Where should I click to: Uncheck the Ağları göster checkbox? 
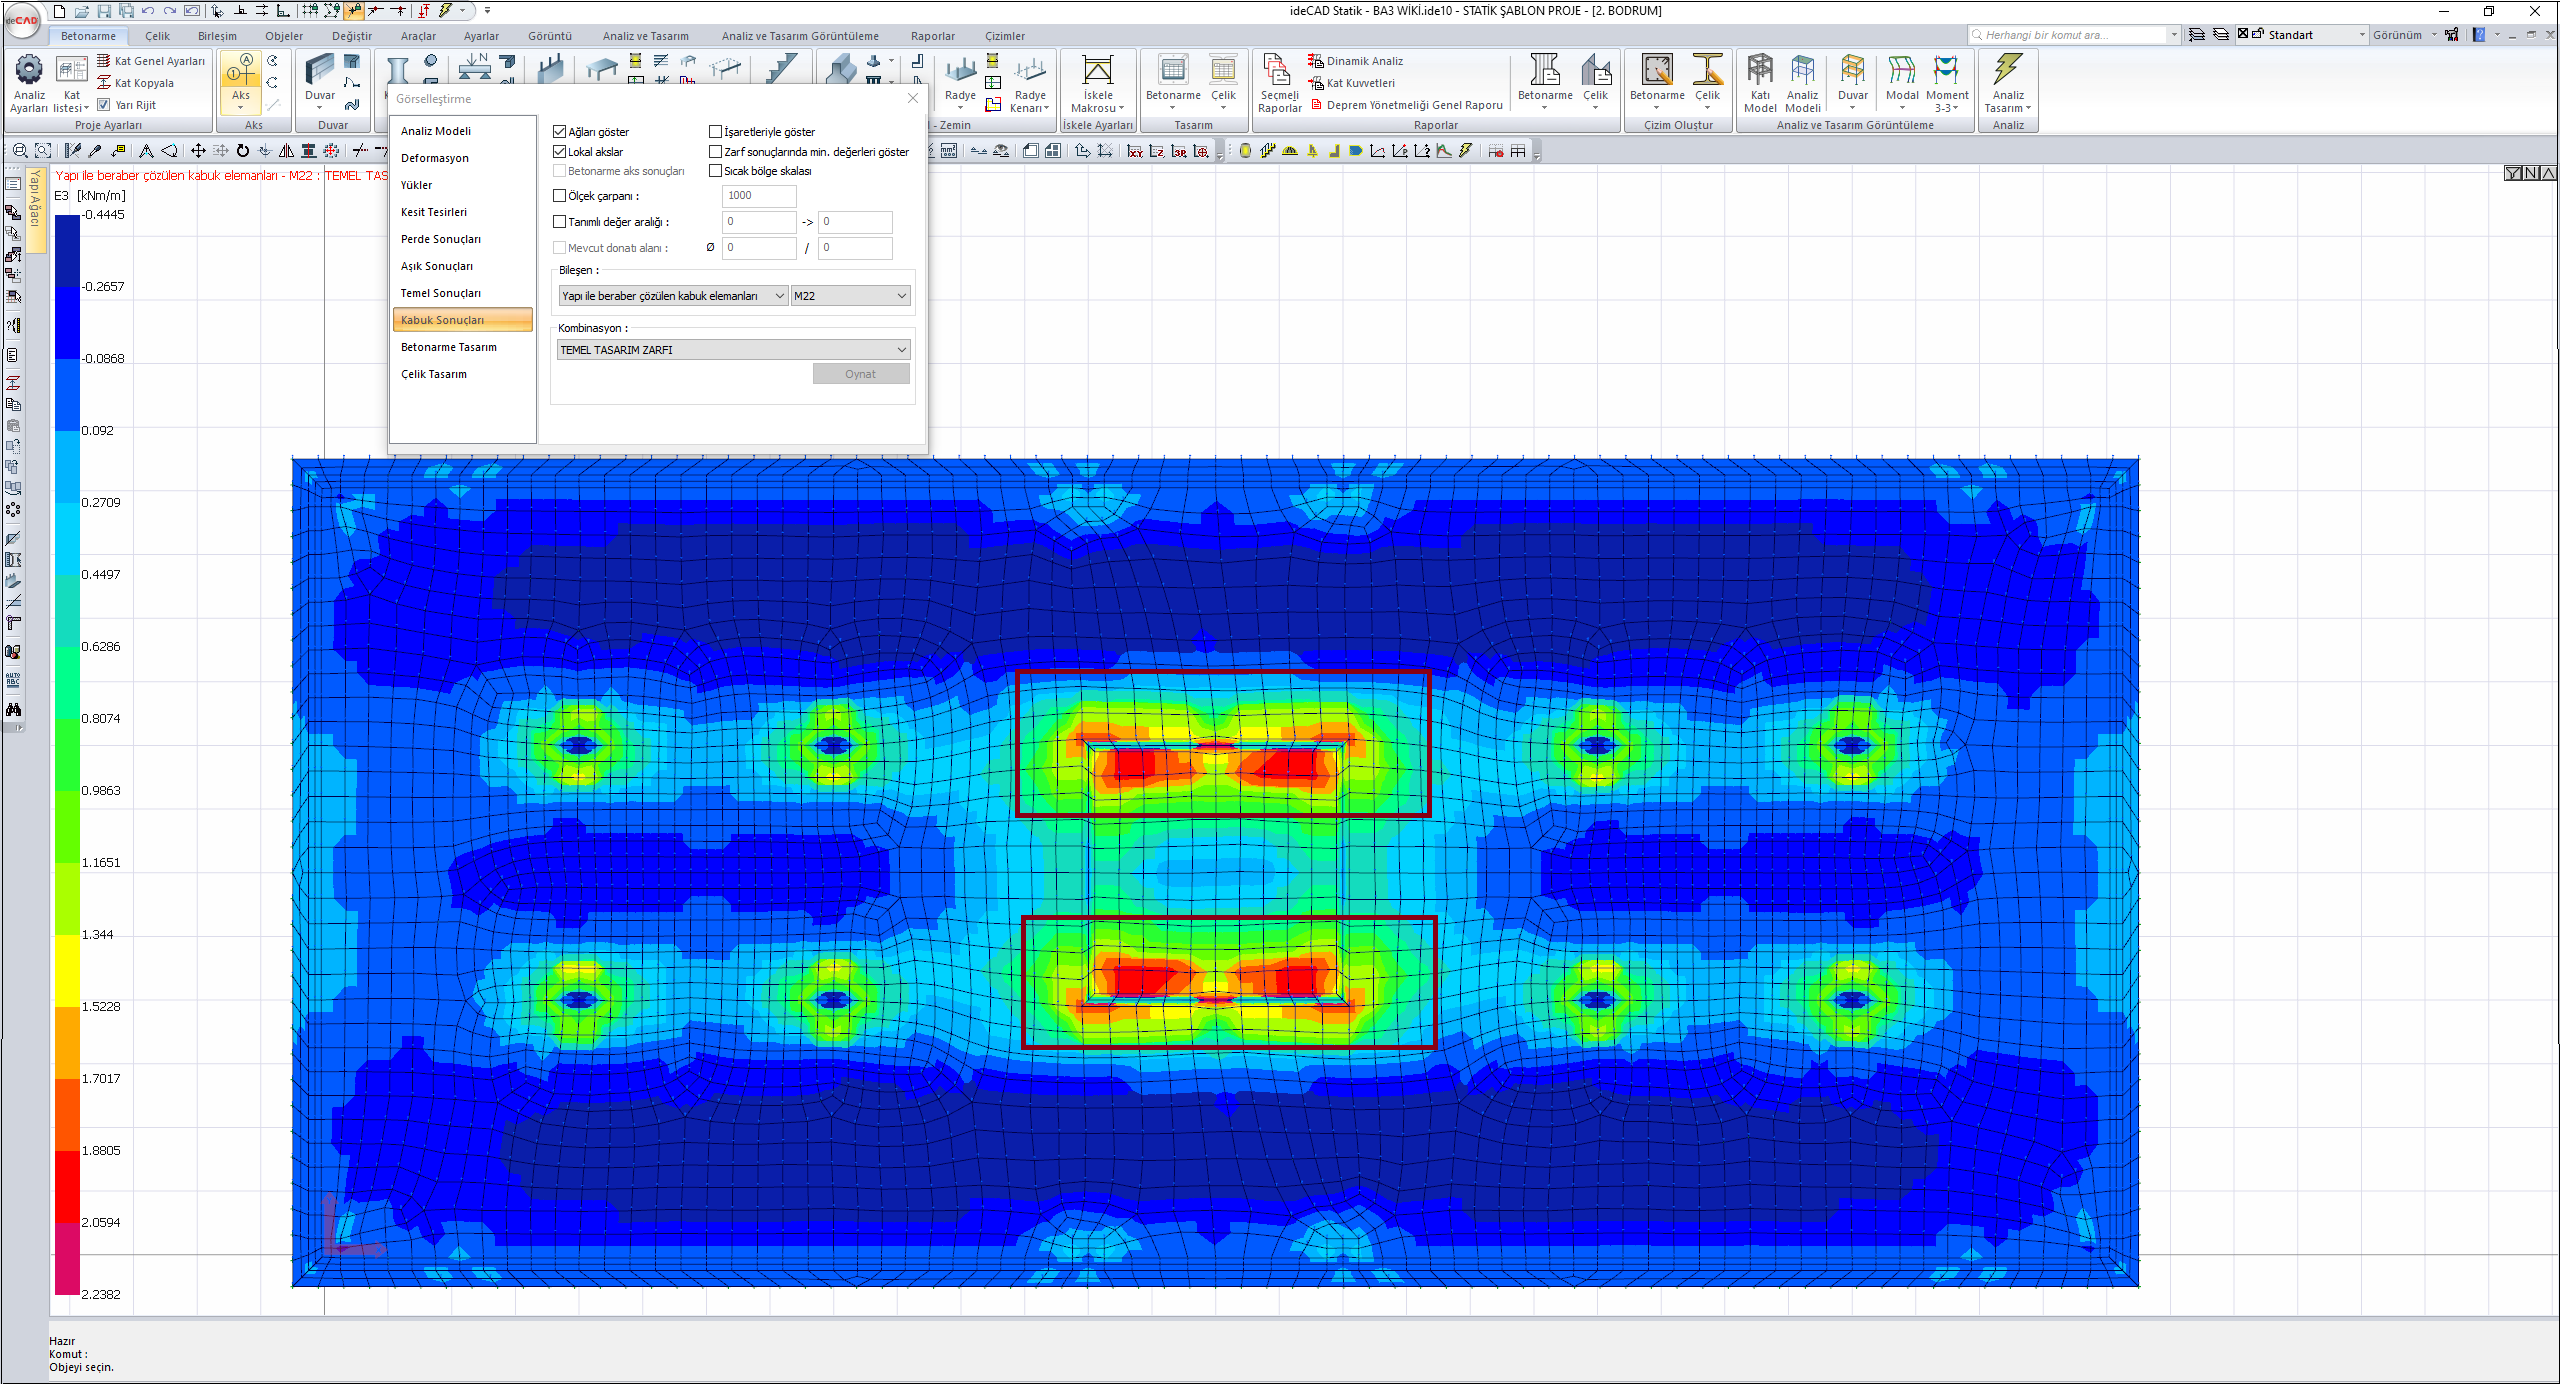click(x=560, y=132)
